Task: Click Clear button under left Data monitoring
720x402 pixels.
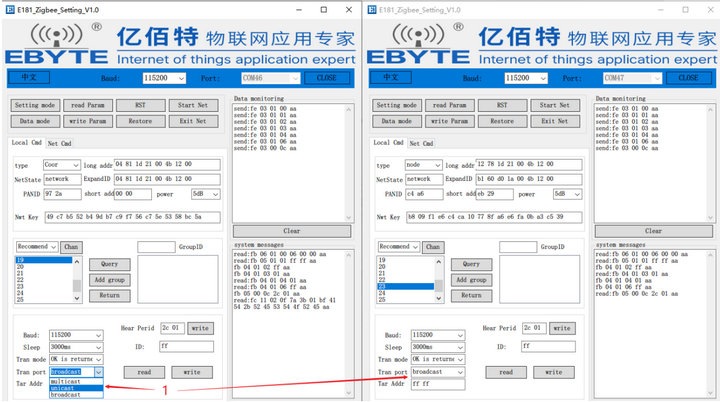Action: click(292, 231)
